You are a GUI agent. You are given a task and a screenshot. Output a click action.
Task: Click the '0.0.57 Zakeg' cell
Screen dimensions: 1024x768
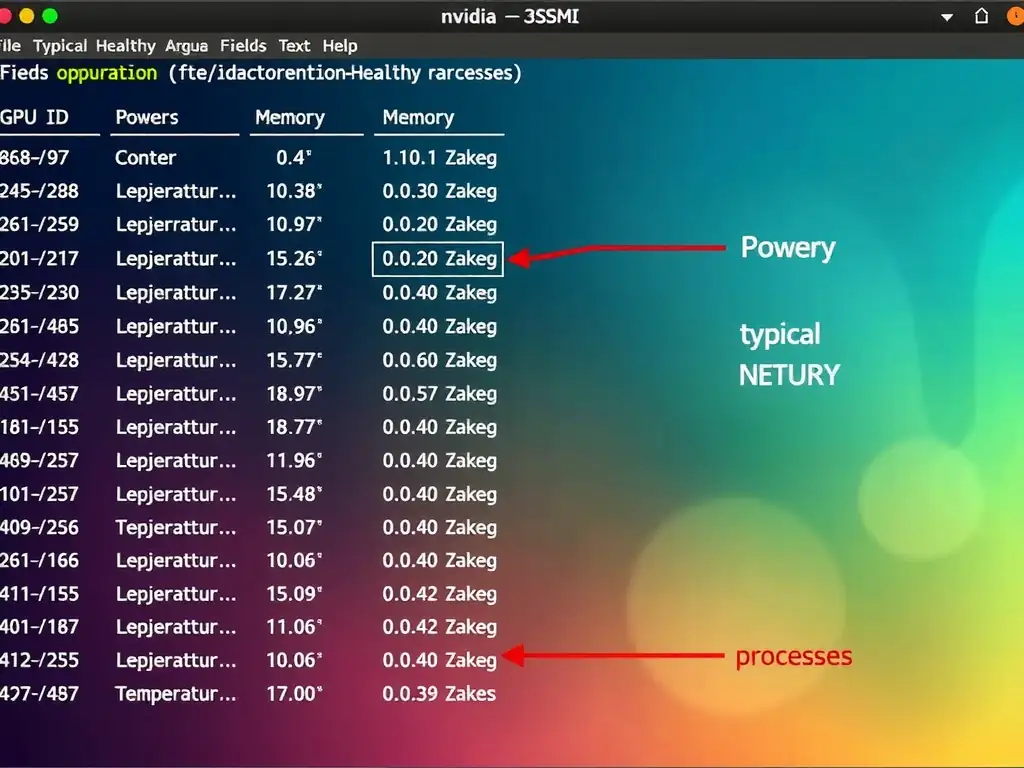440,394
